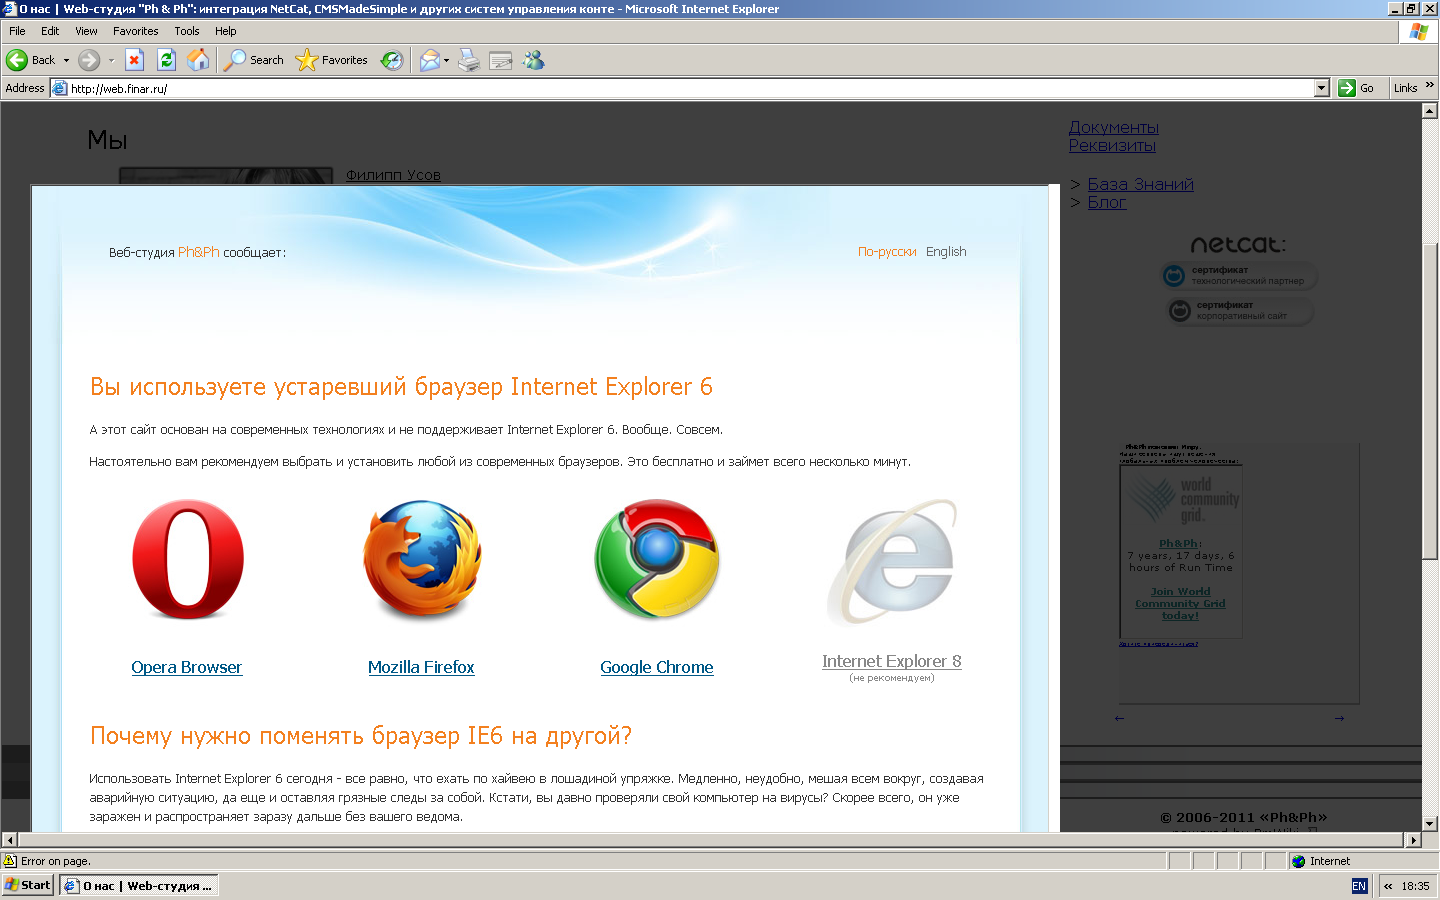The width and height of the screenshot is (1440, 900).
Task: Click the left arrow below the grid widget
Action: 1119,718
